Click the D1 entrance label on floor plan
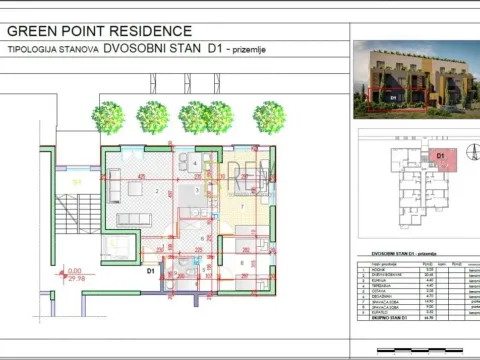480x360 pixels. (x=151, y=271)
